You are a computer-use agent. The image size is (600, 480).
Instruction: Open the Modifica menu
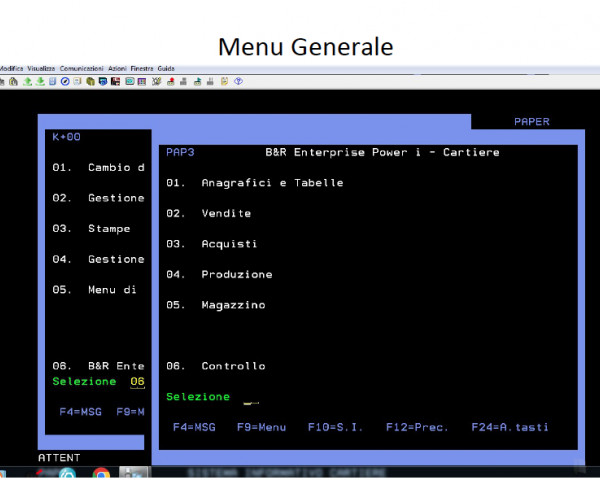[x=11, y=69]
